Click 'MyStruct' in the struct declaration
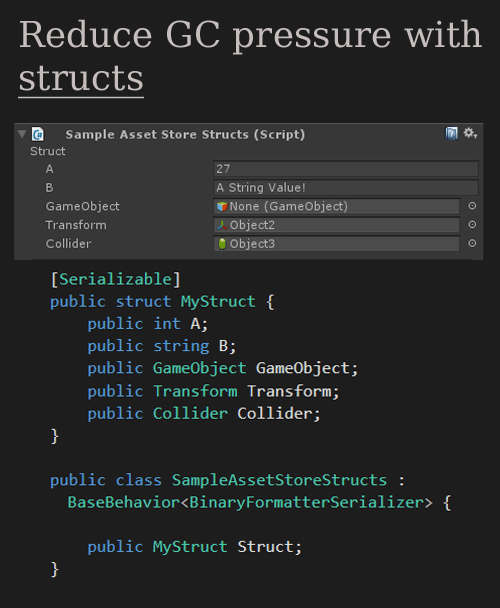The height and width of the screenshot is (608, 500). pyautogui.click(x=218, y=301)
